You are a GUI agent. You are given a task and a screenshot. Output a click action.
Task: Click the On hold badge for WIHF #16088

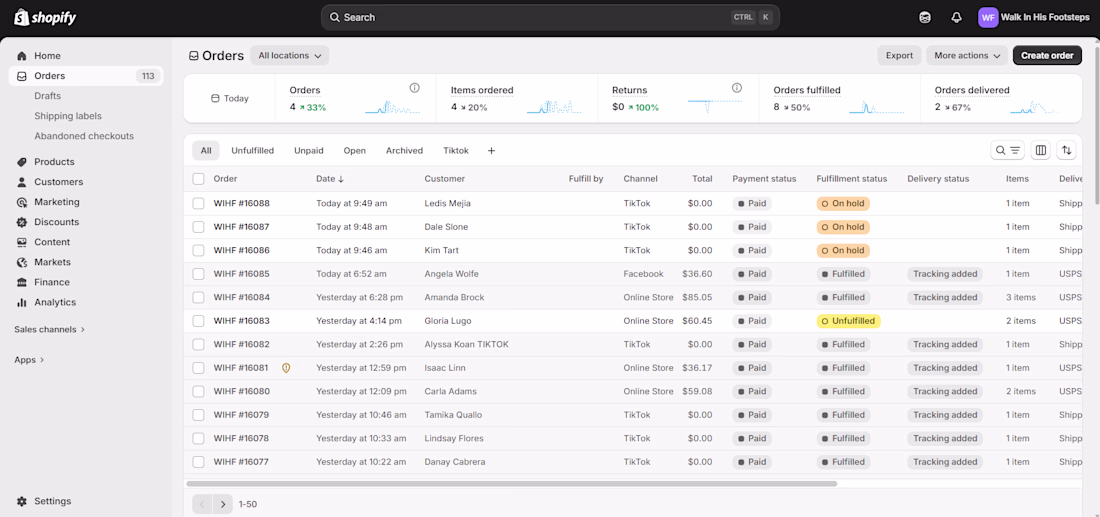(x=843, y=203)
